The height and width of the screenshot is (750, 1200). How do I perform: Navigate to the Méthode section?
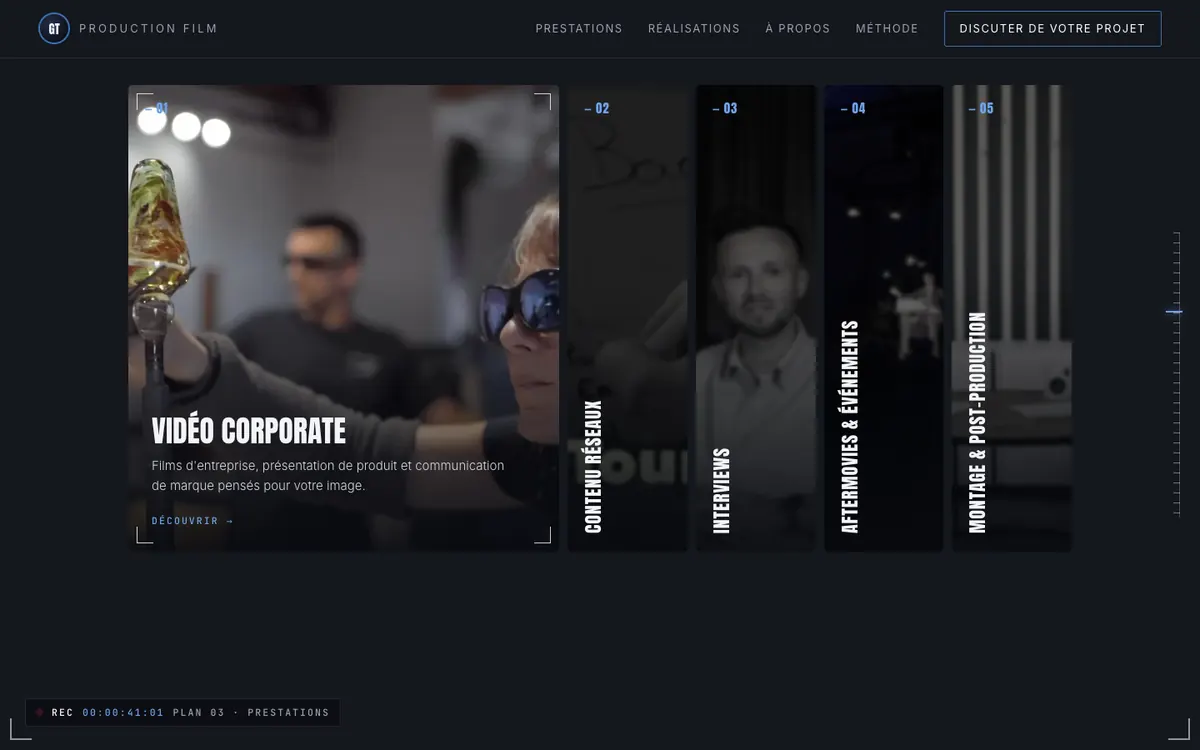point(887,29)
